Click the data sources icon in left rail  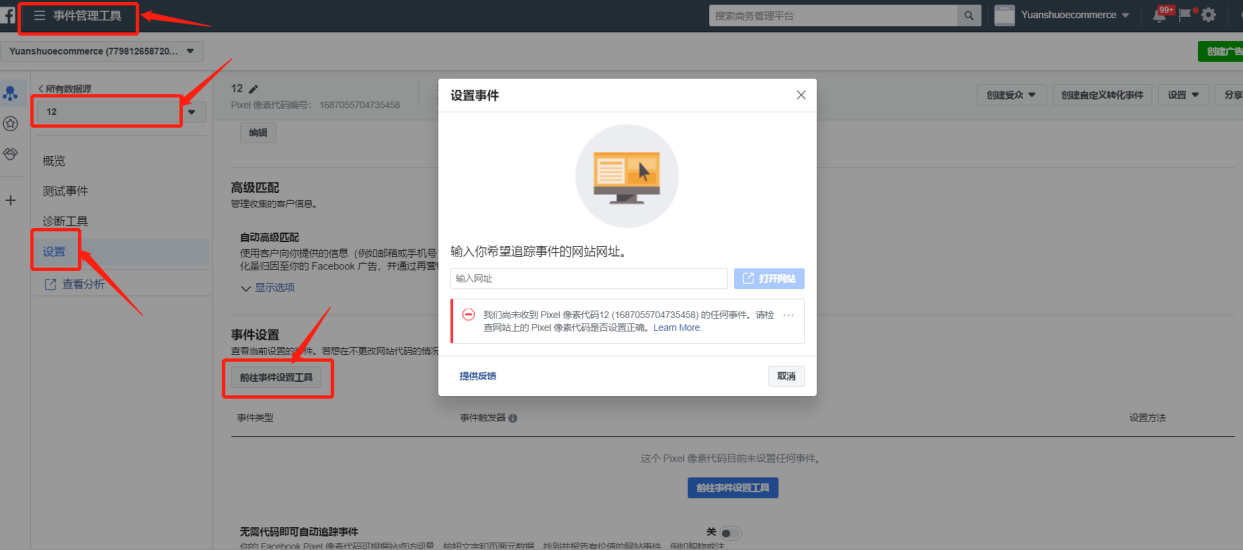click(11, 93)
